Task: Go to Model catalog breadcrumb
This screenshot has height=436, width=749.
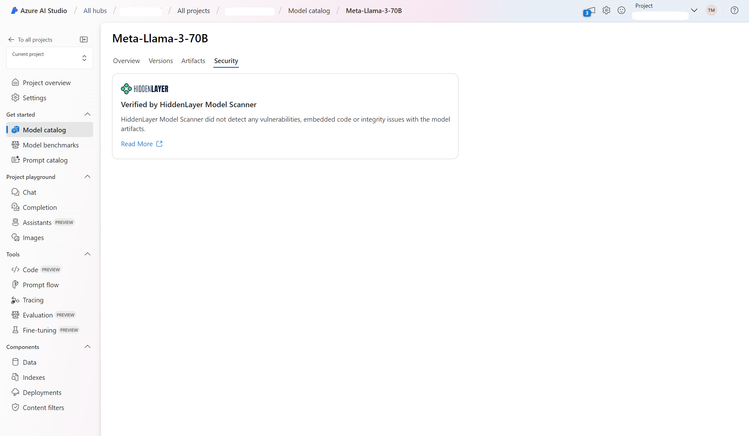Action: [x=309, y=11]
